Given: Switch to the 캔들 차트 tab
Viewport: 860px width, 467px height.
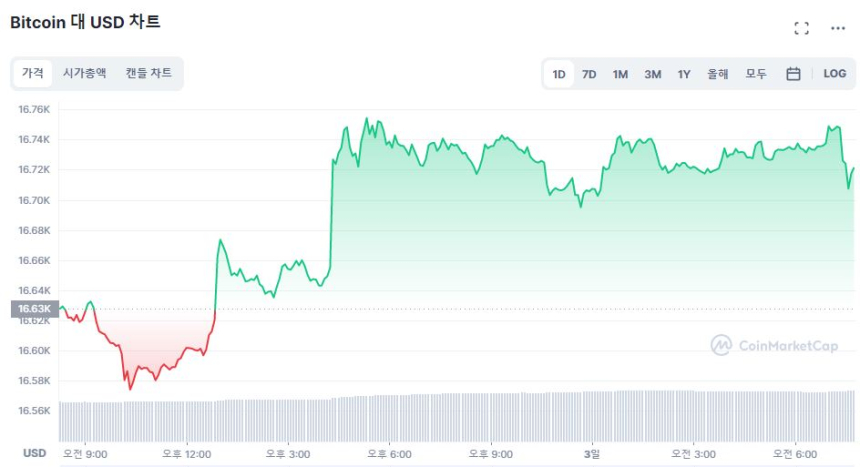Looking at the screenshot, I should click(x=148, y=73).
